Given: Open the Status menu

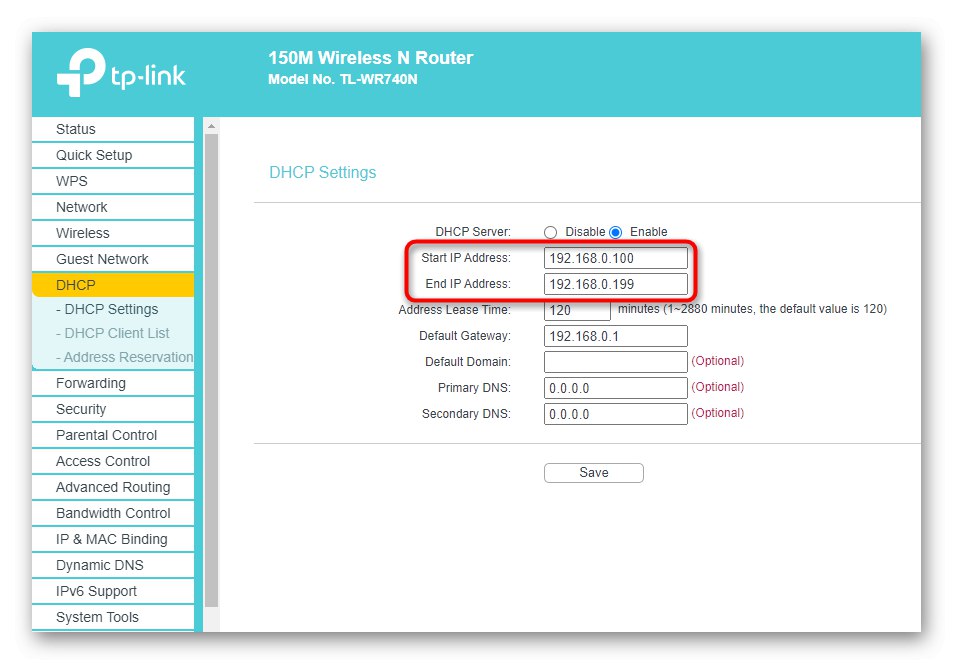Looking at the screenshot, I should pyautogui.click(x=113, y=130).
